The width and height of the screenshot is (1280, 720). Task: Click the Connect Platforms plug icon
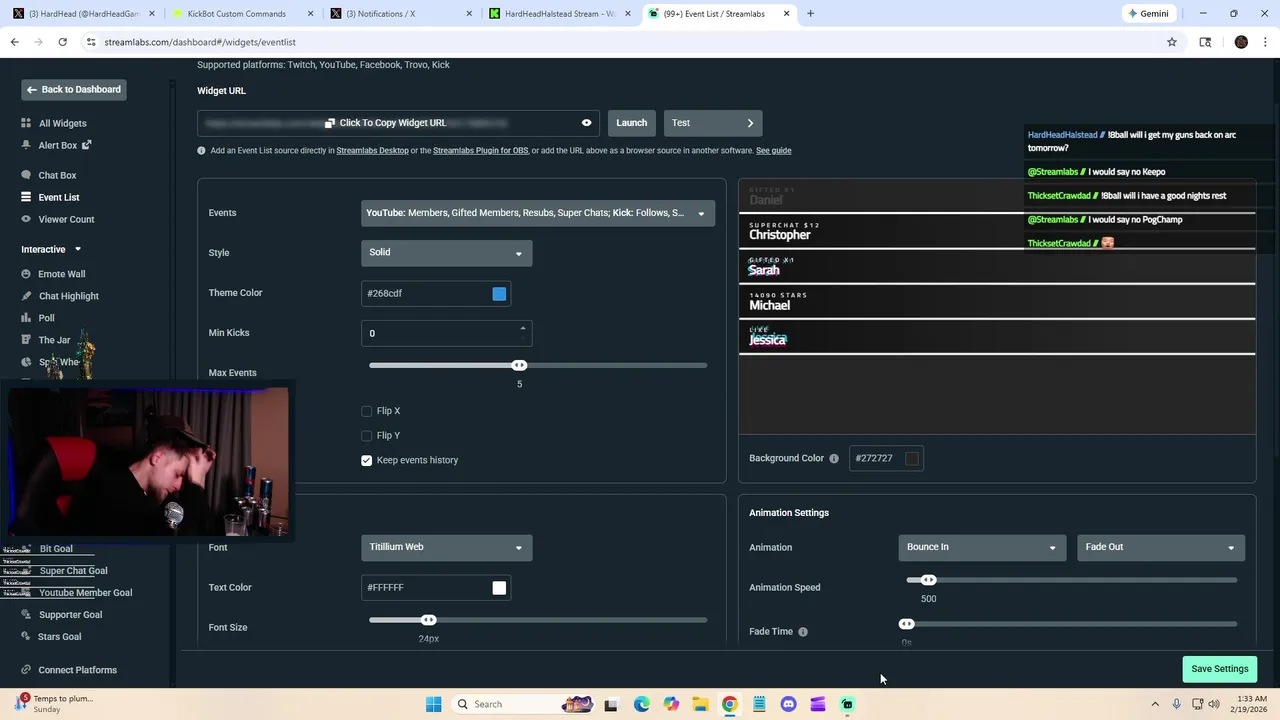(x=26, y=670)
